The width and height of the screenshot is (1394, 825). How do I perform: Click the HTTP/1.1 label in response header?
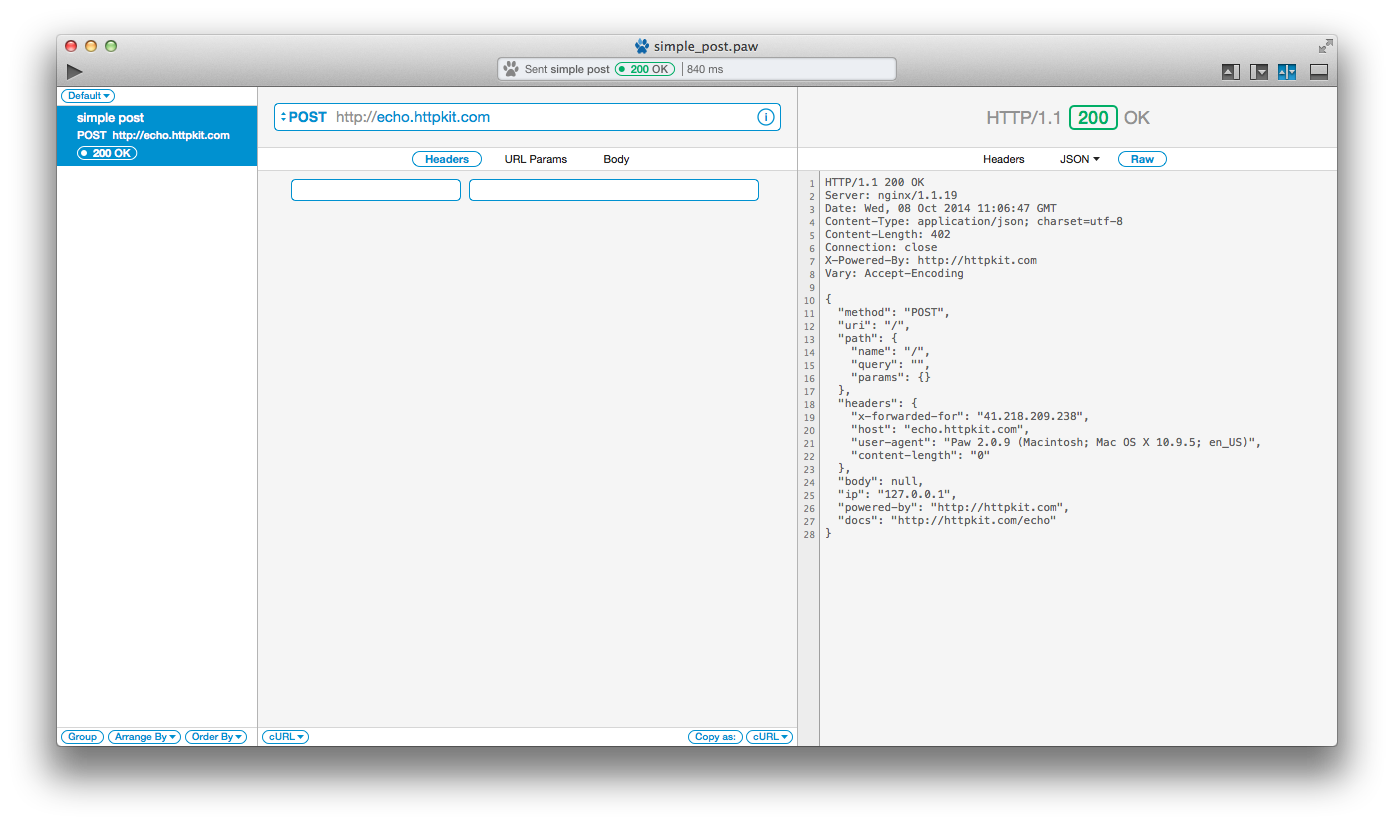pos(1023,117)
